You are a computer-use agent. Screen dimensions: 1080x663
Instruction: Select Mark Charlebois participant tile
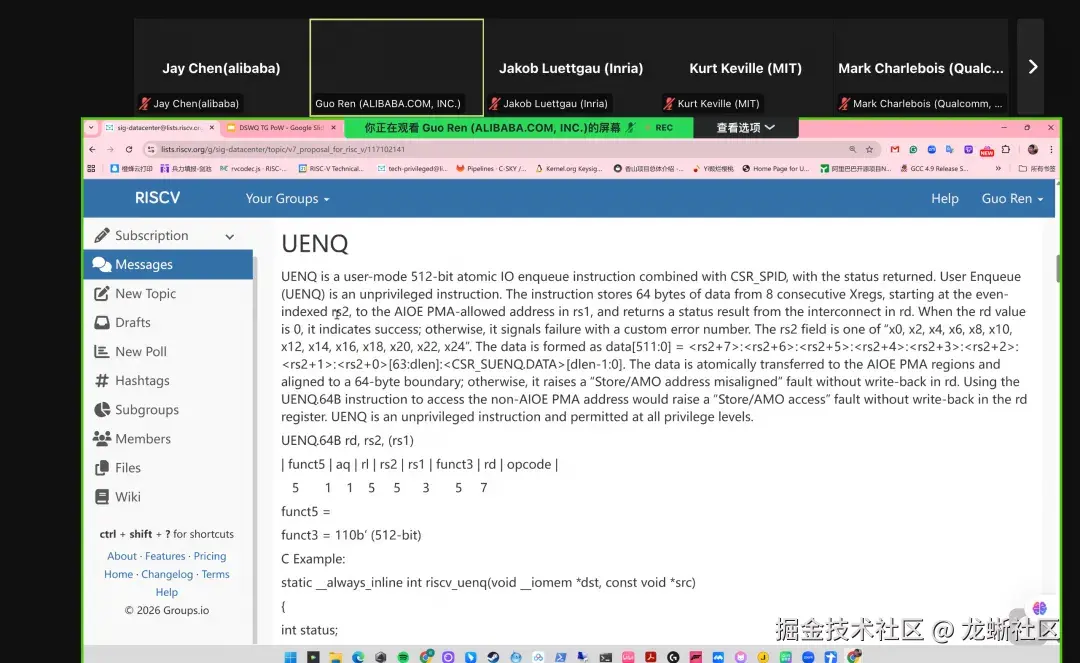point(921,67)
